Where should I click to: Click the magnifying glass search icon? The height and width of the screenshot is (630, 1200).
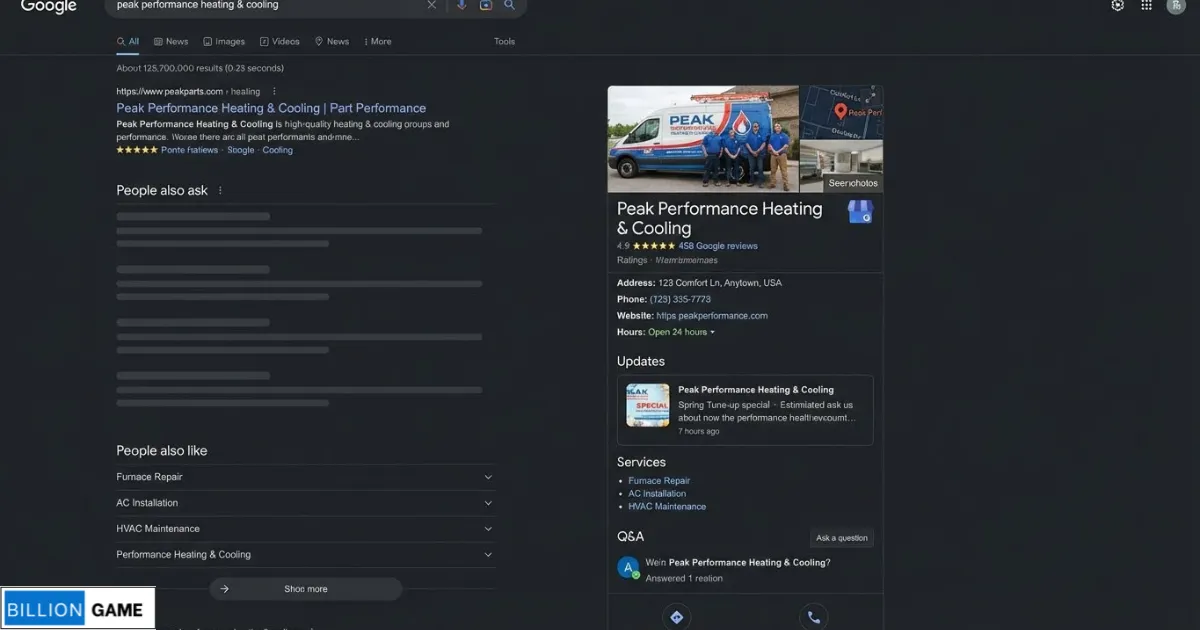(x=510, y=5)
